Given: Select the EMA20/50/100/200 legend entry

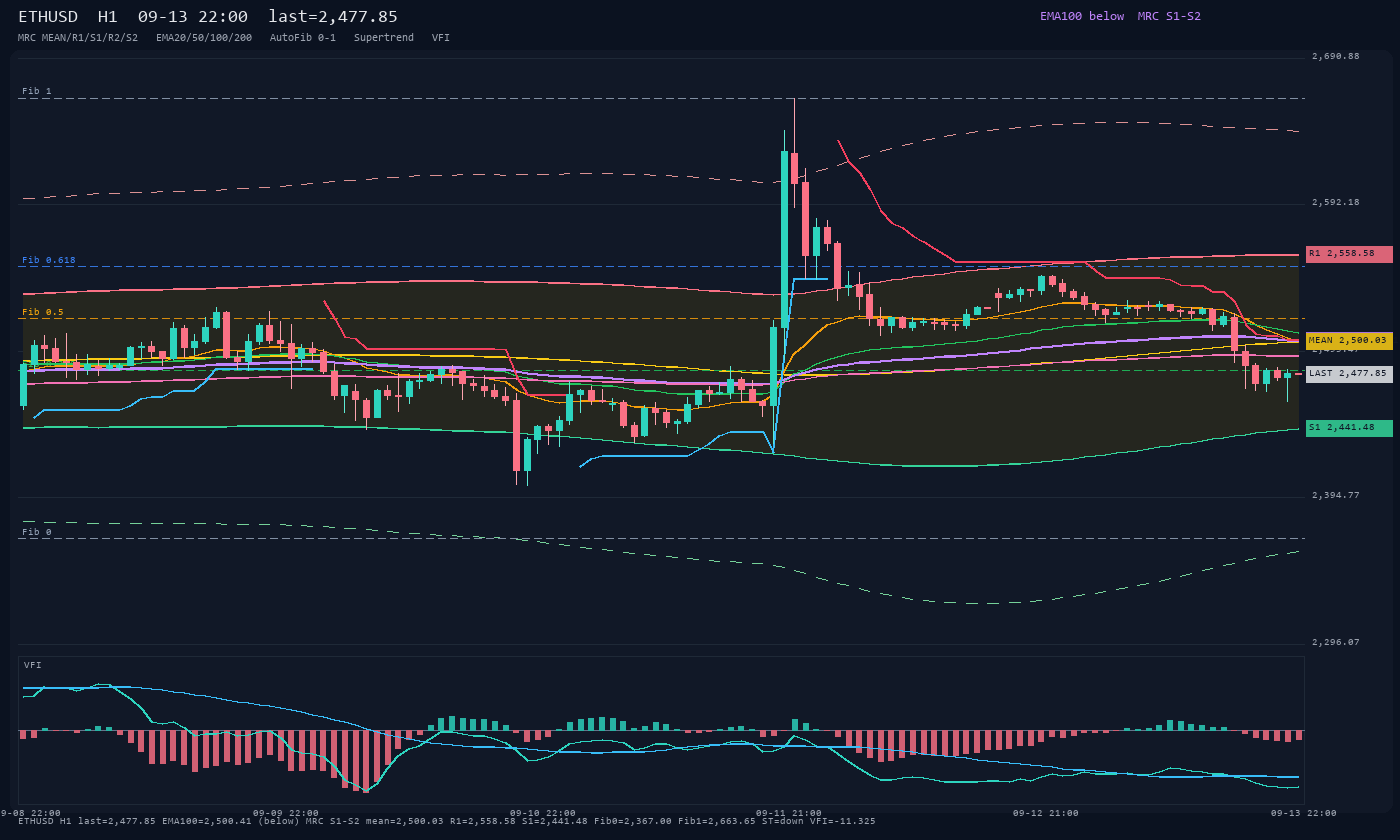Looking at the screenshot, I should click(x=204, y=37).
